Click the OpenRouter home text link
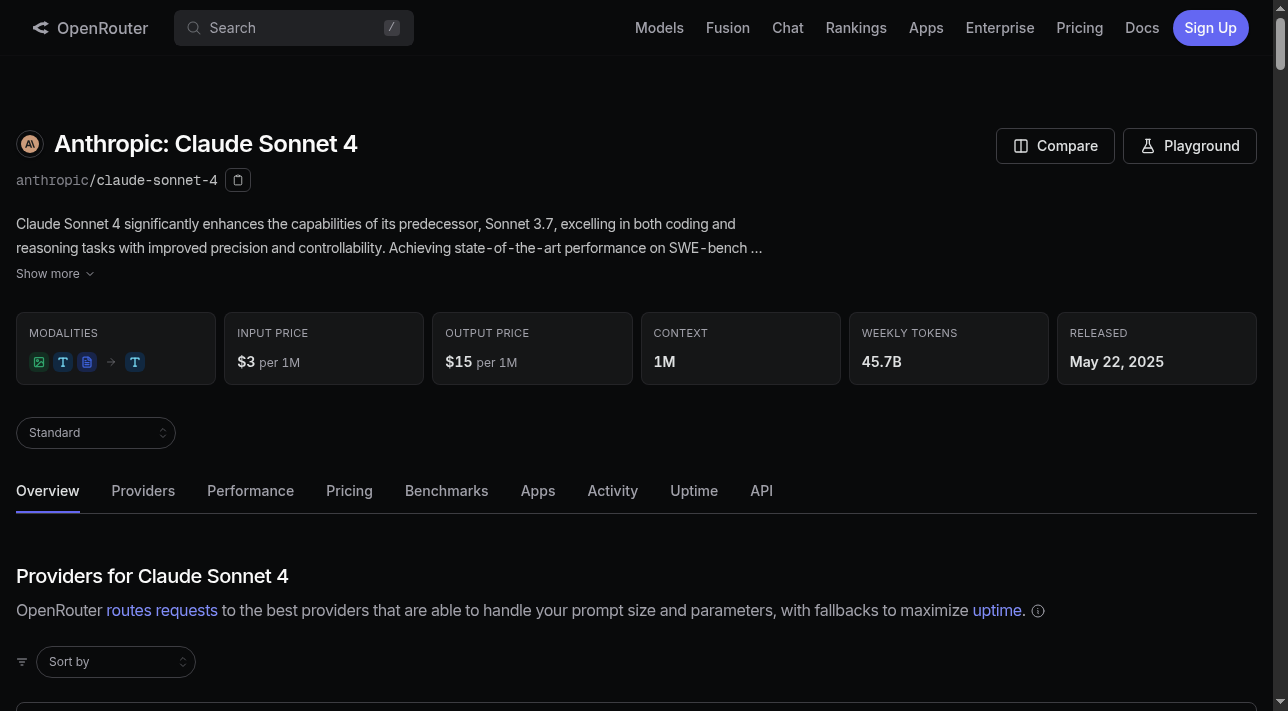This screenshot has height=711, width=1288. pyautogui.click(x=102, y=28)
